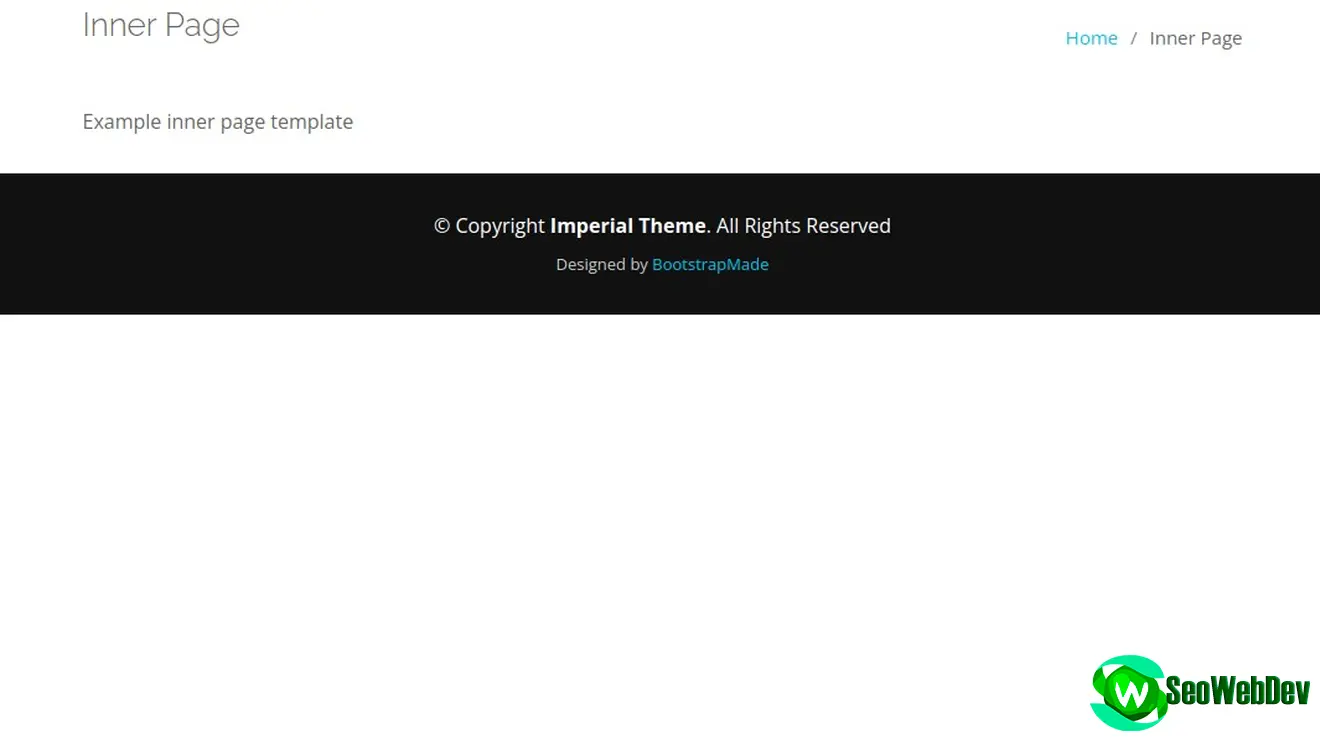Click the copyright © symbol in footer
This screenshot has height=742, width=1320.
click(x=442, y=226)
